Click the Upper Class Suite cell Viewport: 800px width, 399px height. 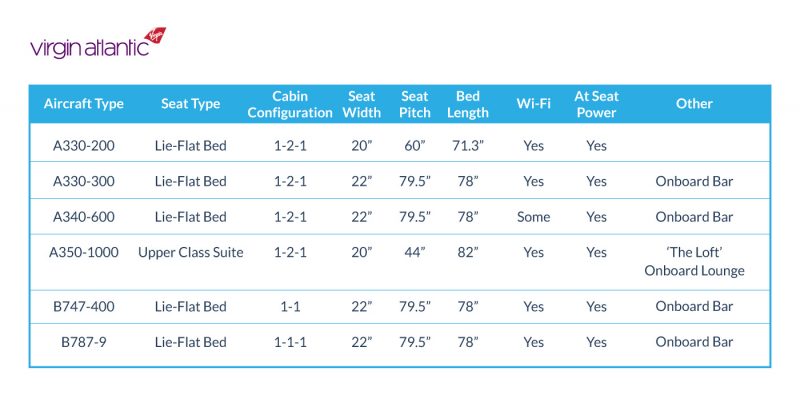190,253
